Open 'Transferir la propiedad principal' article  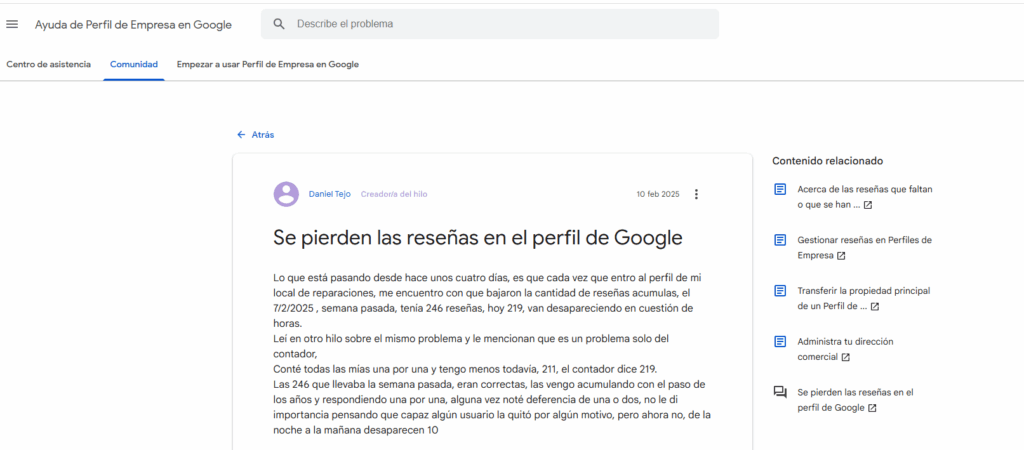(863, 298)
